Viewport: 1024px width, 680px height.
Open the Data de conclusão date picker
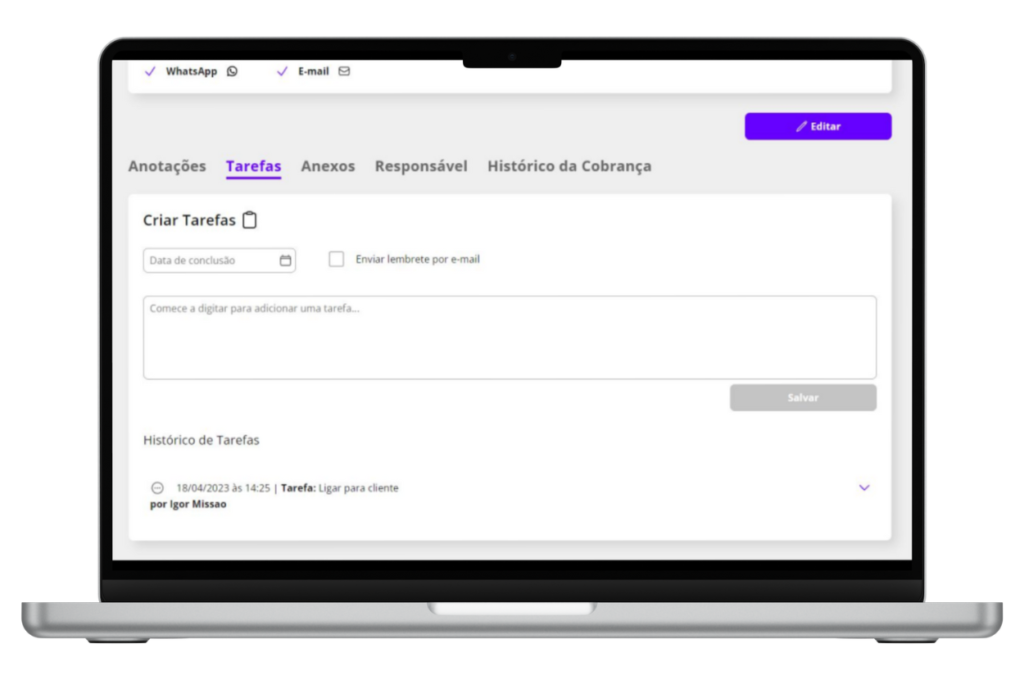coord(219,261)
